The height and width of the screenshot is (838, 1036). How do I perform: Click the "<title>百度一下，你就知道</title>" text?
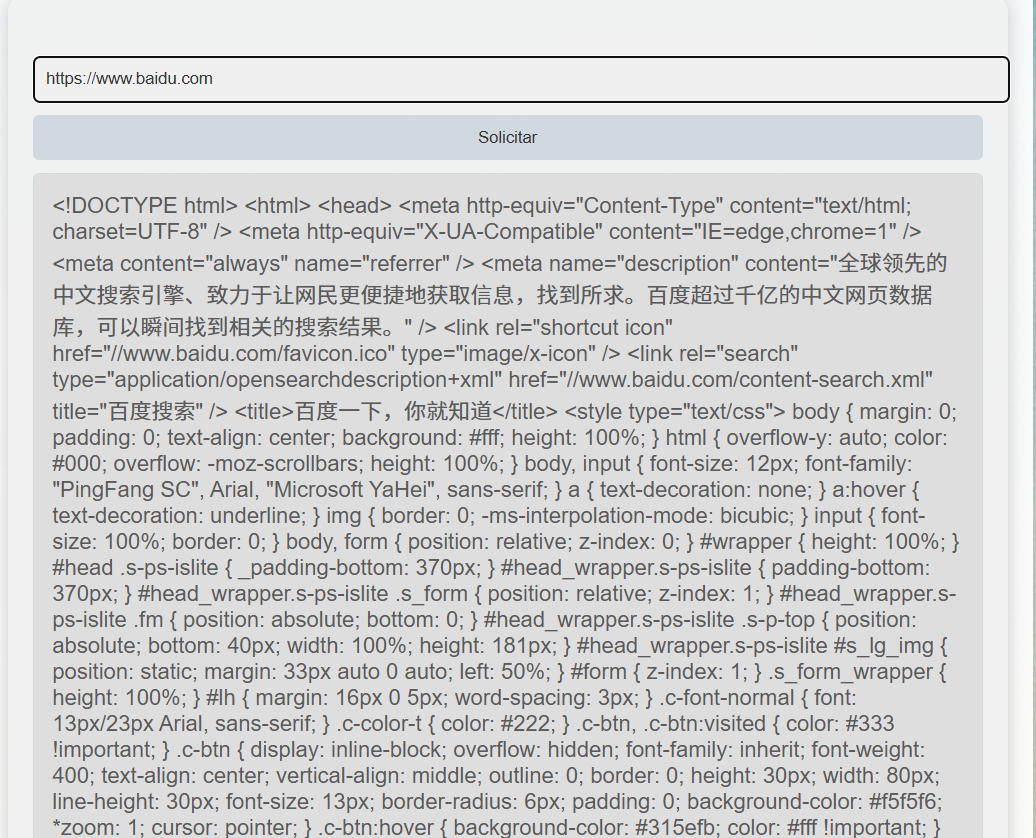[396, 411]
